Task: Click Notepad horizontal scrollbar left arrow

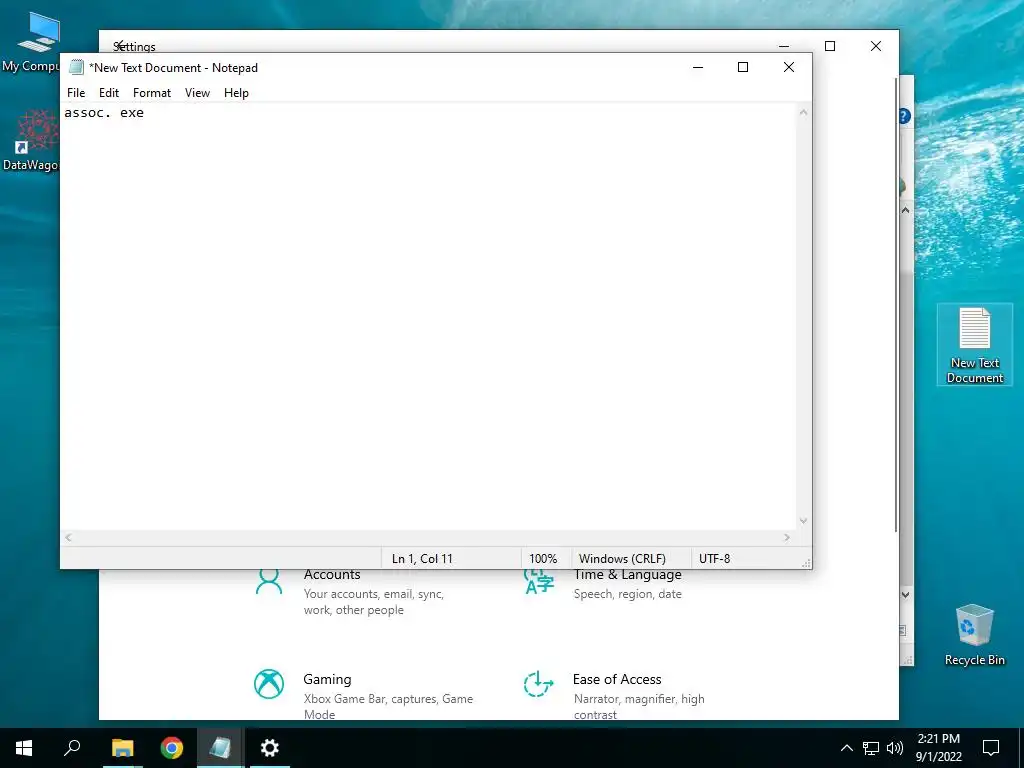Action: pyautogui.click(x=68, y=537)
